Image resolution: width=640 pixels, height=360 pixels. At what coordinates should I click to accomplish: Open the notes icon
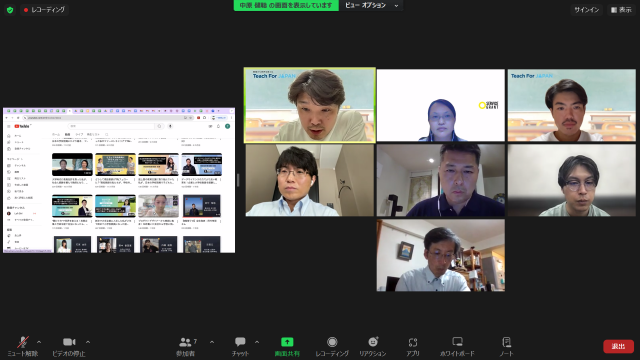click(507, 347)
